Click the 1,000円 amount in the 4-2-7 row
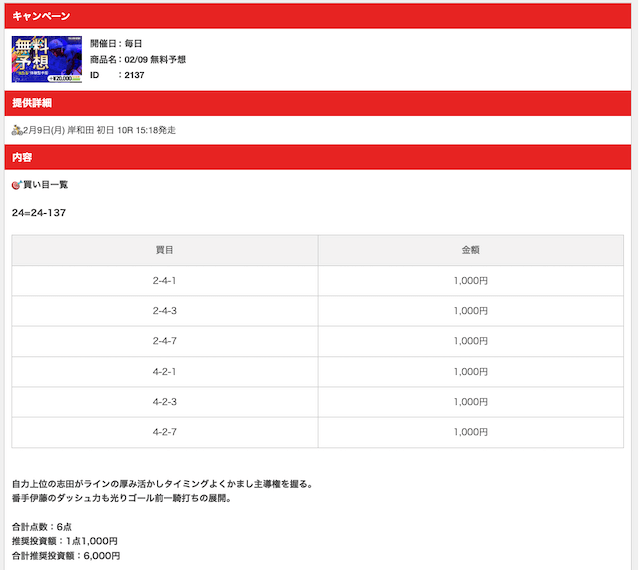640x570 pixels. pos(471,432)
